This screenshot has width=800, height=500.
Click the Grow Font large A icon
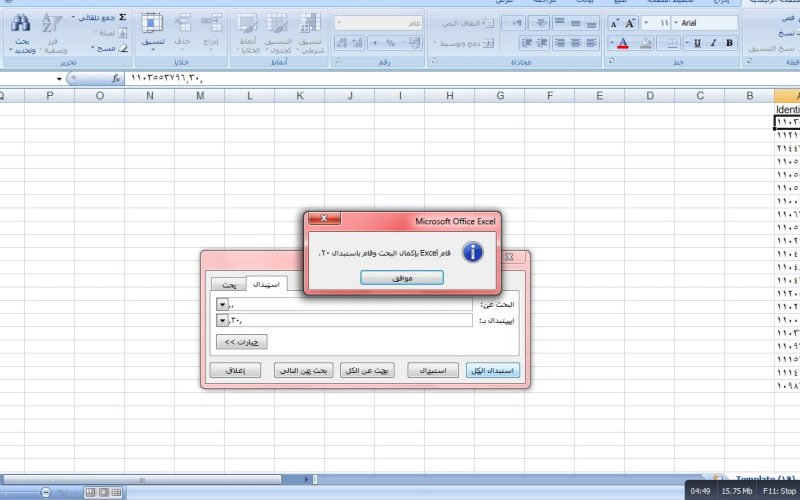click(x=631, y=23)
